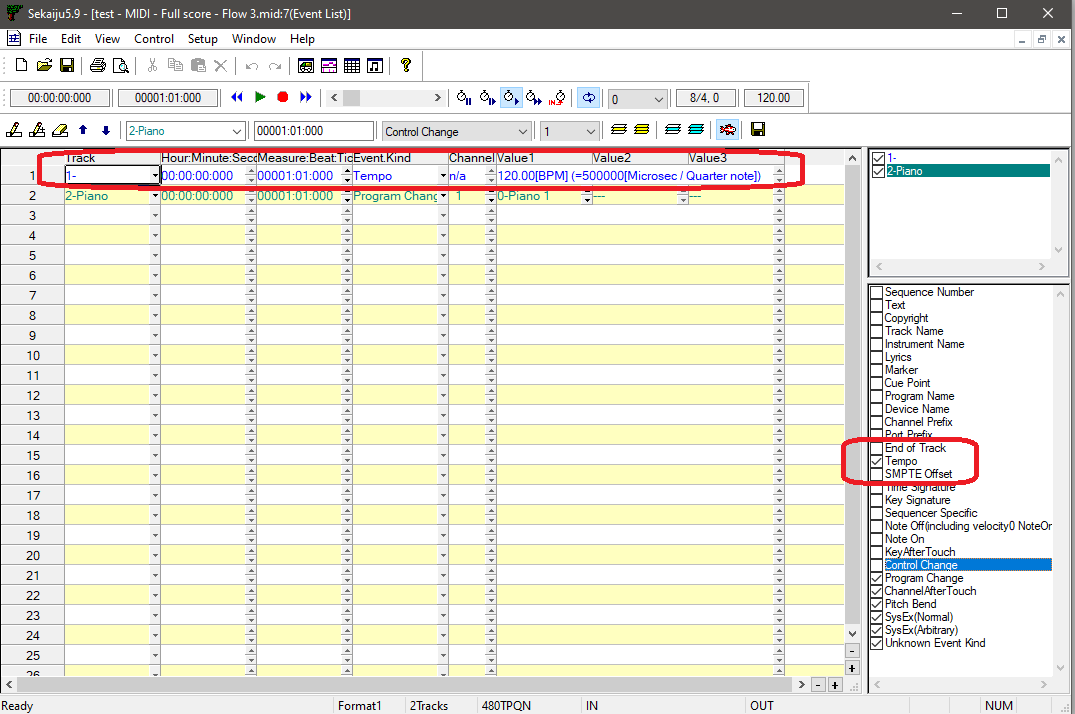The height and width of the screenshot is (714, 1075).
Task: Click the Copy icon in the toolbar
Action: tap(176, 65)
